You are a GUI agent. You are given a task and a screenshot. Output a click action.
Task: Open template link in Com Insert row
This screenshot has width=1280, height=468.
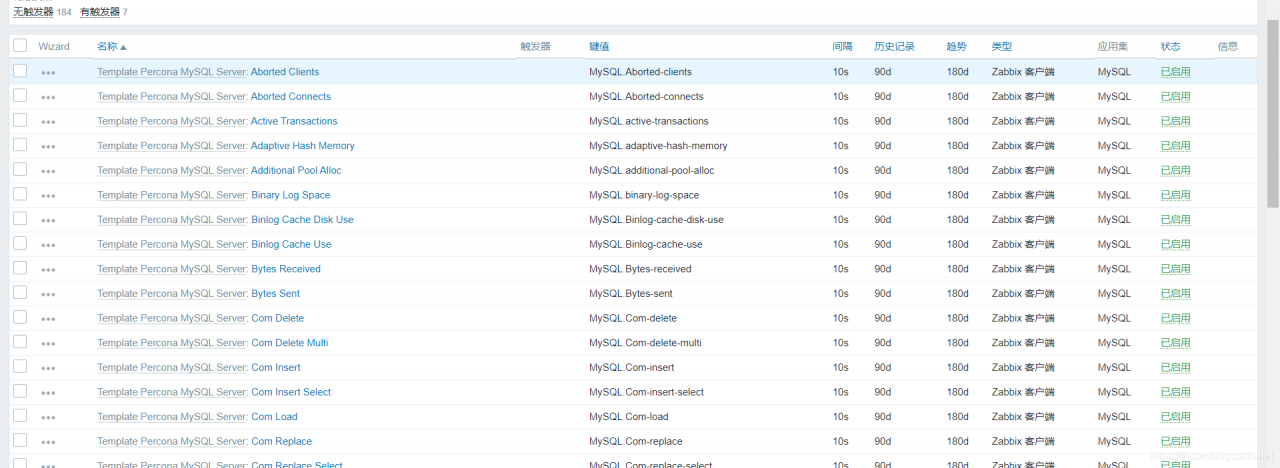(x=172, y=368)
